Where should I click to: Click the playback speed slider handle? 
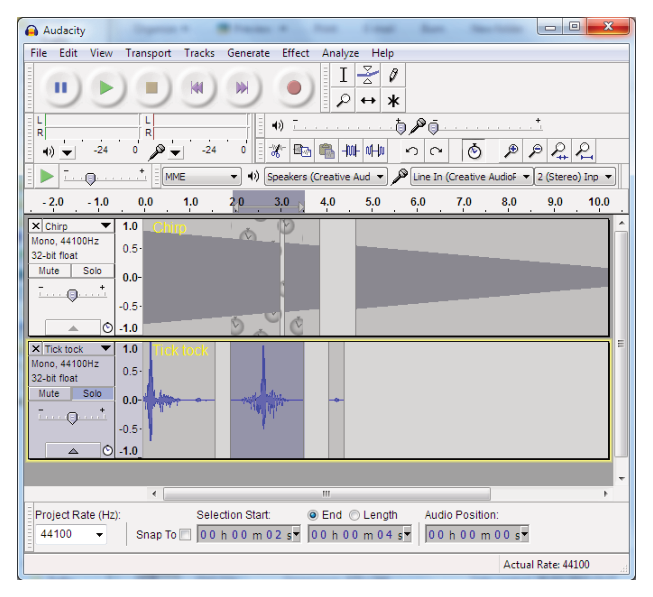[90, 179]
